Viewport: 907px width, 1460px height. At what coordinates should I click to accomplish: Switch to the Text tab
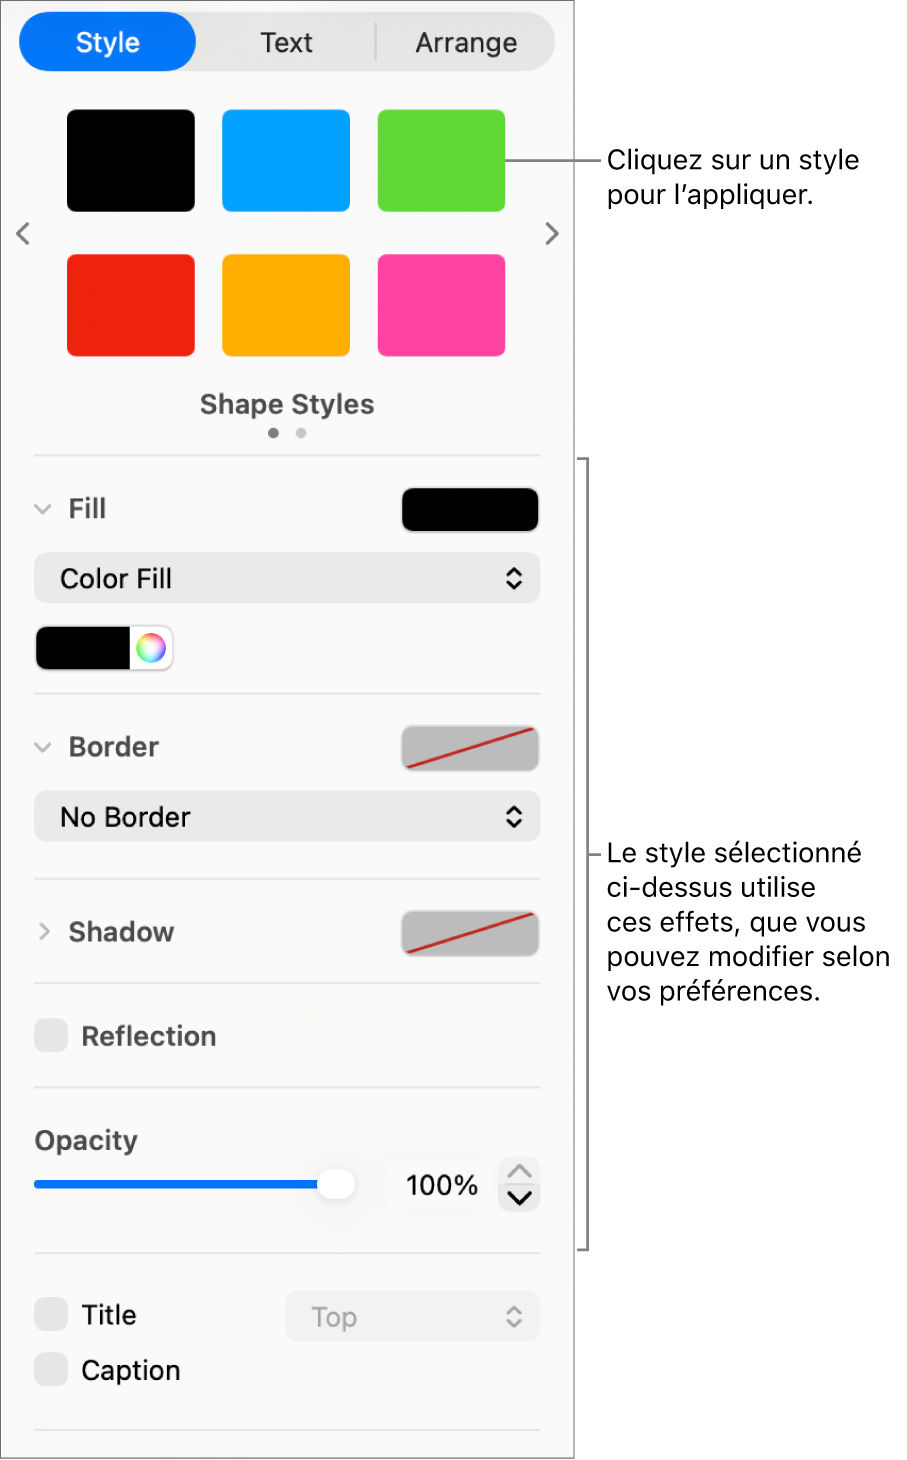click(x=286, y=41)
